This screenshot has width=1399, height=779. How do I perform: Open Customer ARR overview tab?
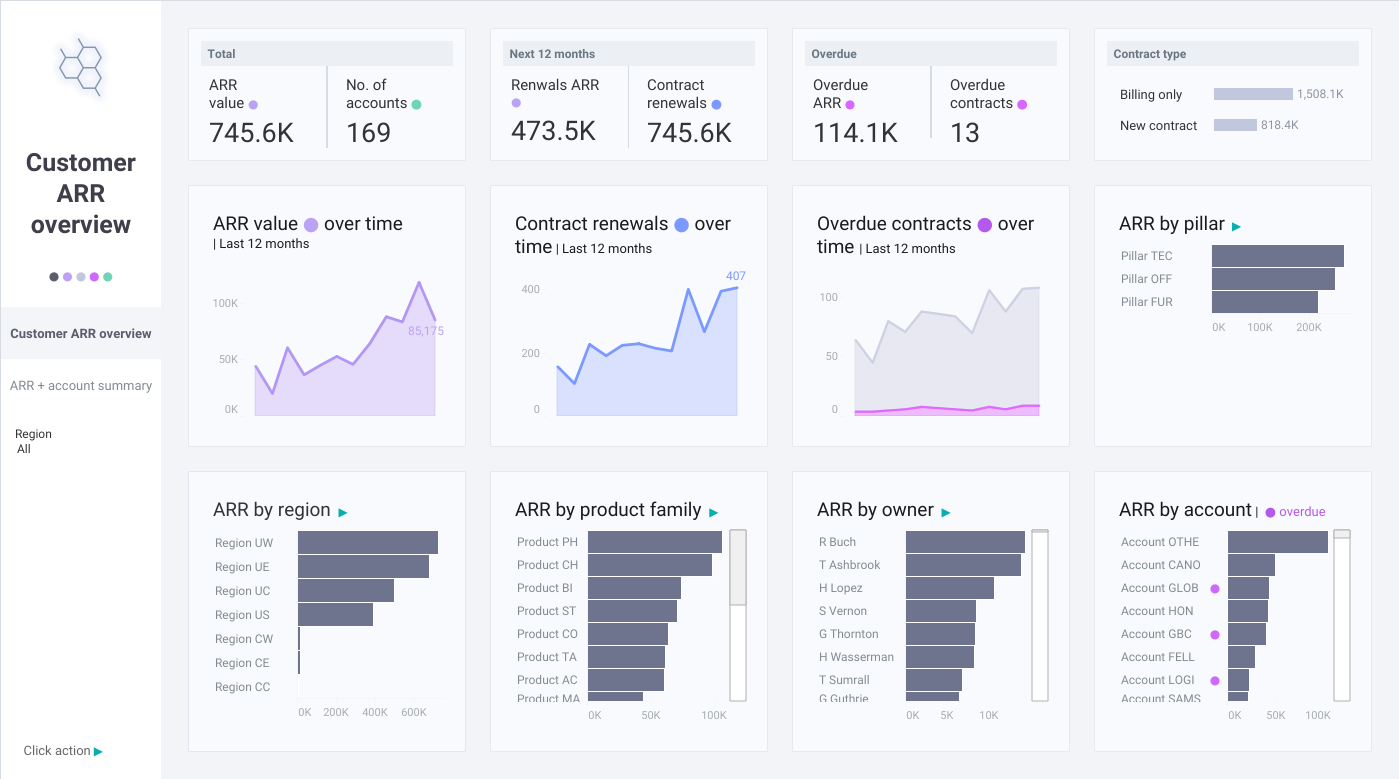(x=81, y=334)
